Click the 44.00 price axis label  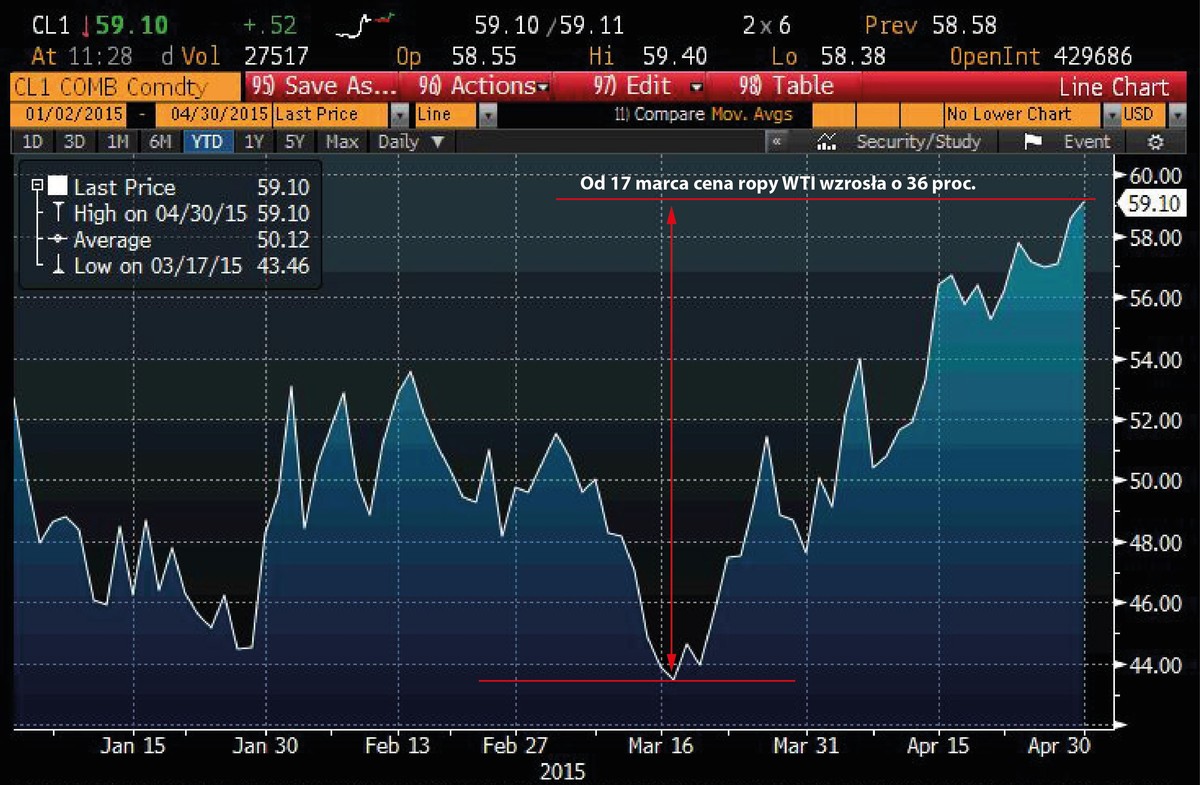click(1153, 665)
